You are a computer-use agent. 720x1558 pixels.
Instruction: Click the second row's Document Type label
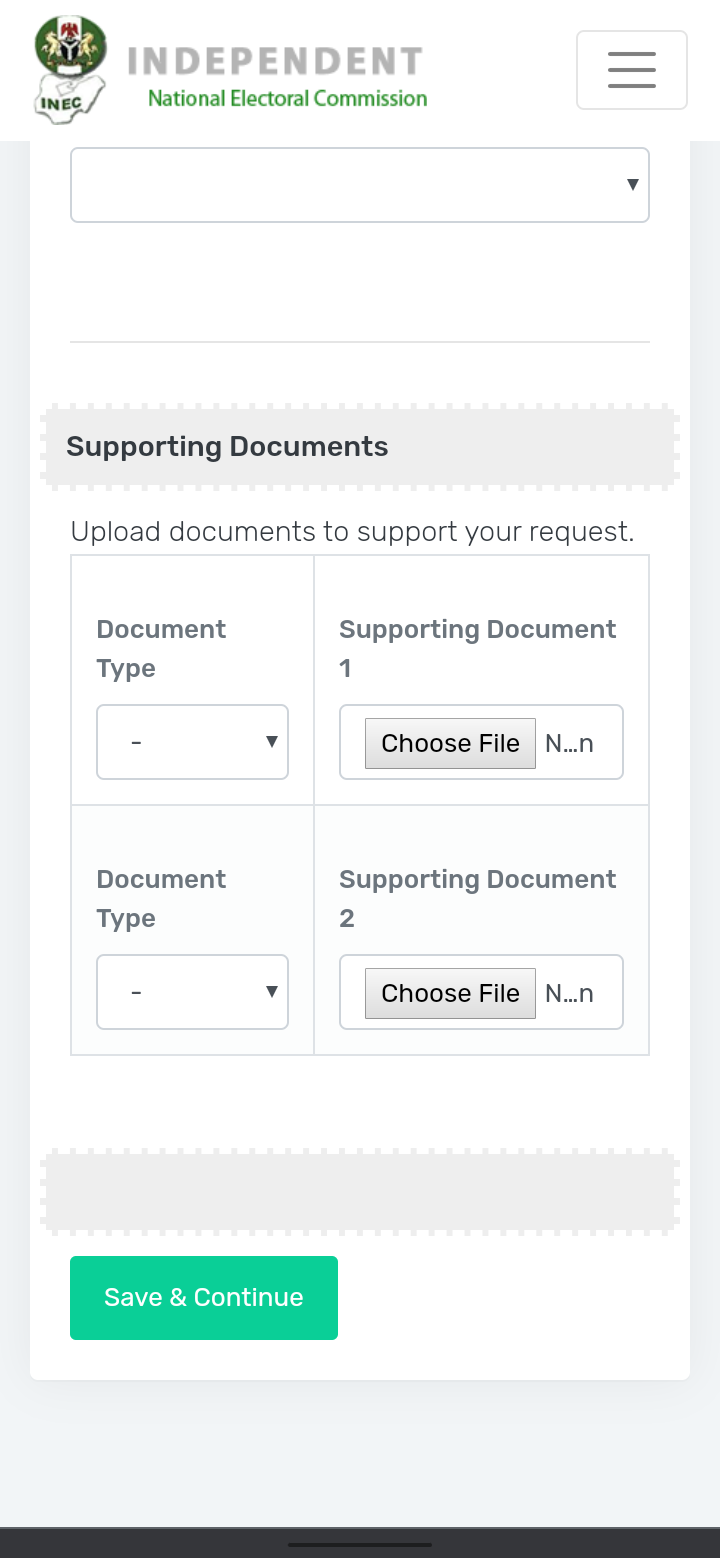coord(161,898)
